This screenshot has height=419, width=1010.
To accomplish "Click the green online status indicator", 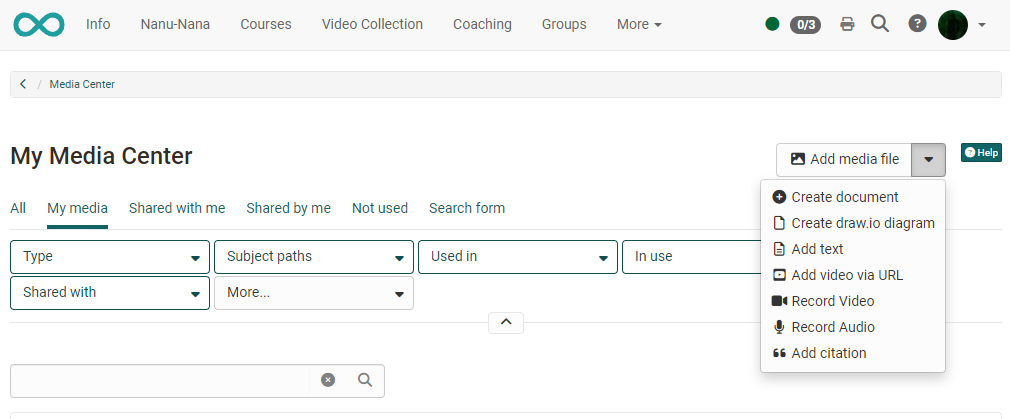I will pos(772,24).
